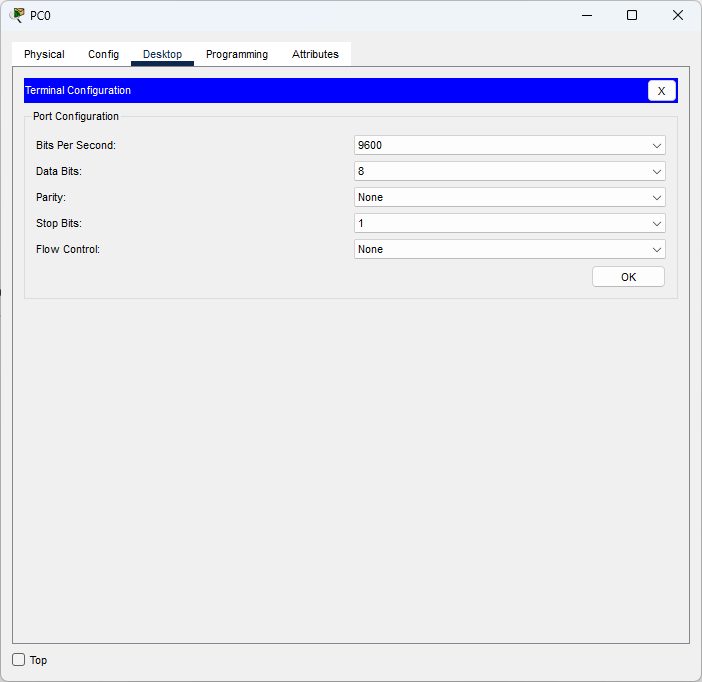The height and width of the screenshot is (682, 702).
Task: Expand the Data Bits combo box
Action: pyautogui.click(x=510, y=171)
